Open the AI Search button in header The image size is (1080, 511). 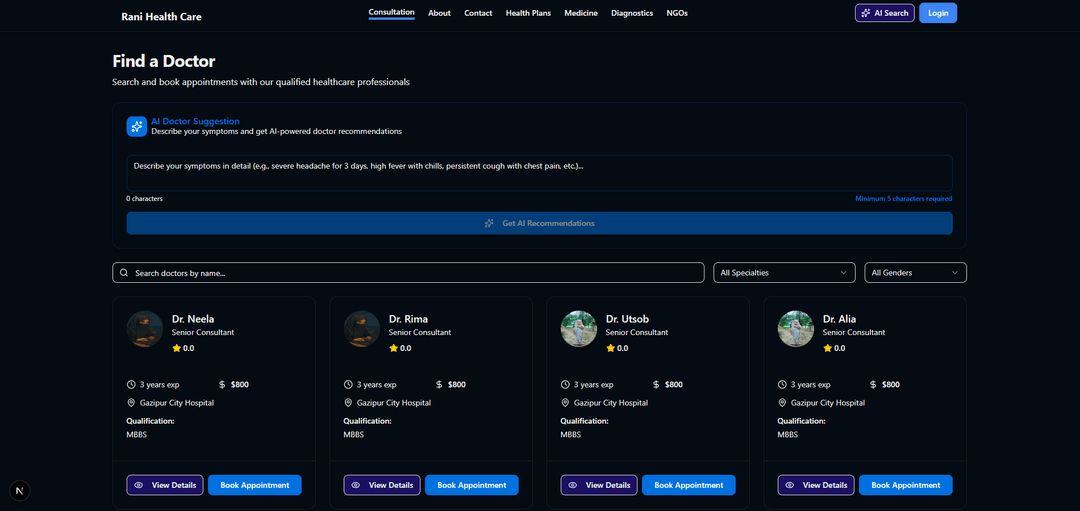(x=884, y=13)
